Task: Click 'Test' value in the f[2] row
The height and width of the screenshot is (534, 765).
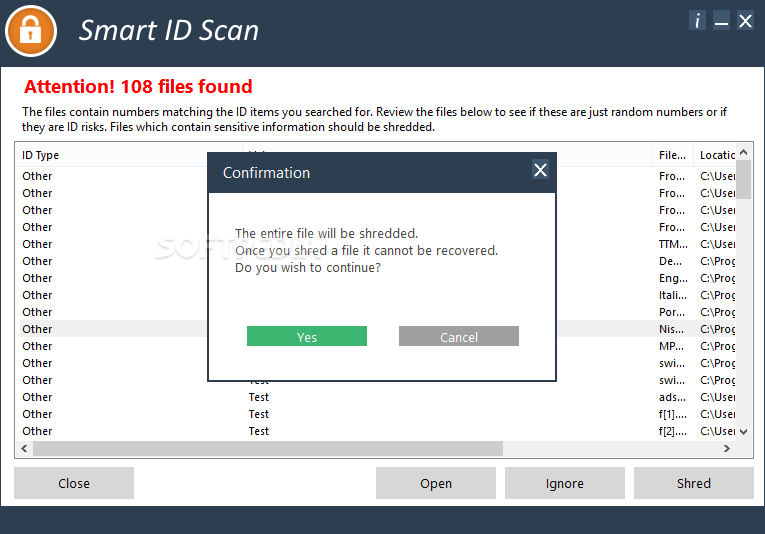Action: [x=259, y=432]
